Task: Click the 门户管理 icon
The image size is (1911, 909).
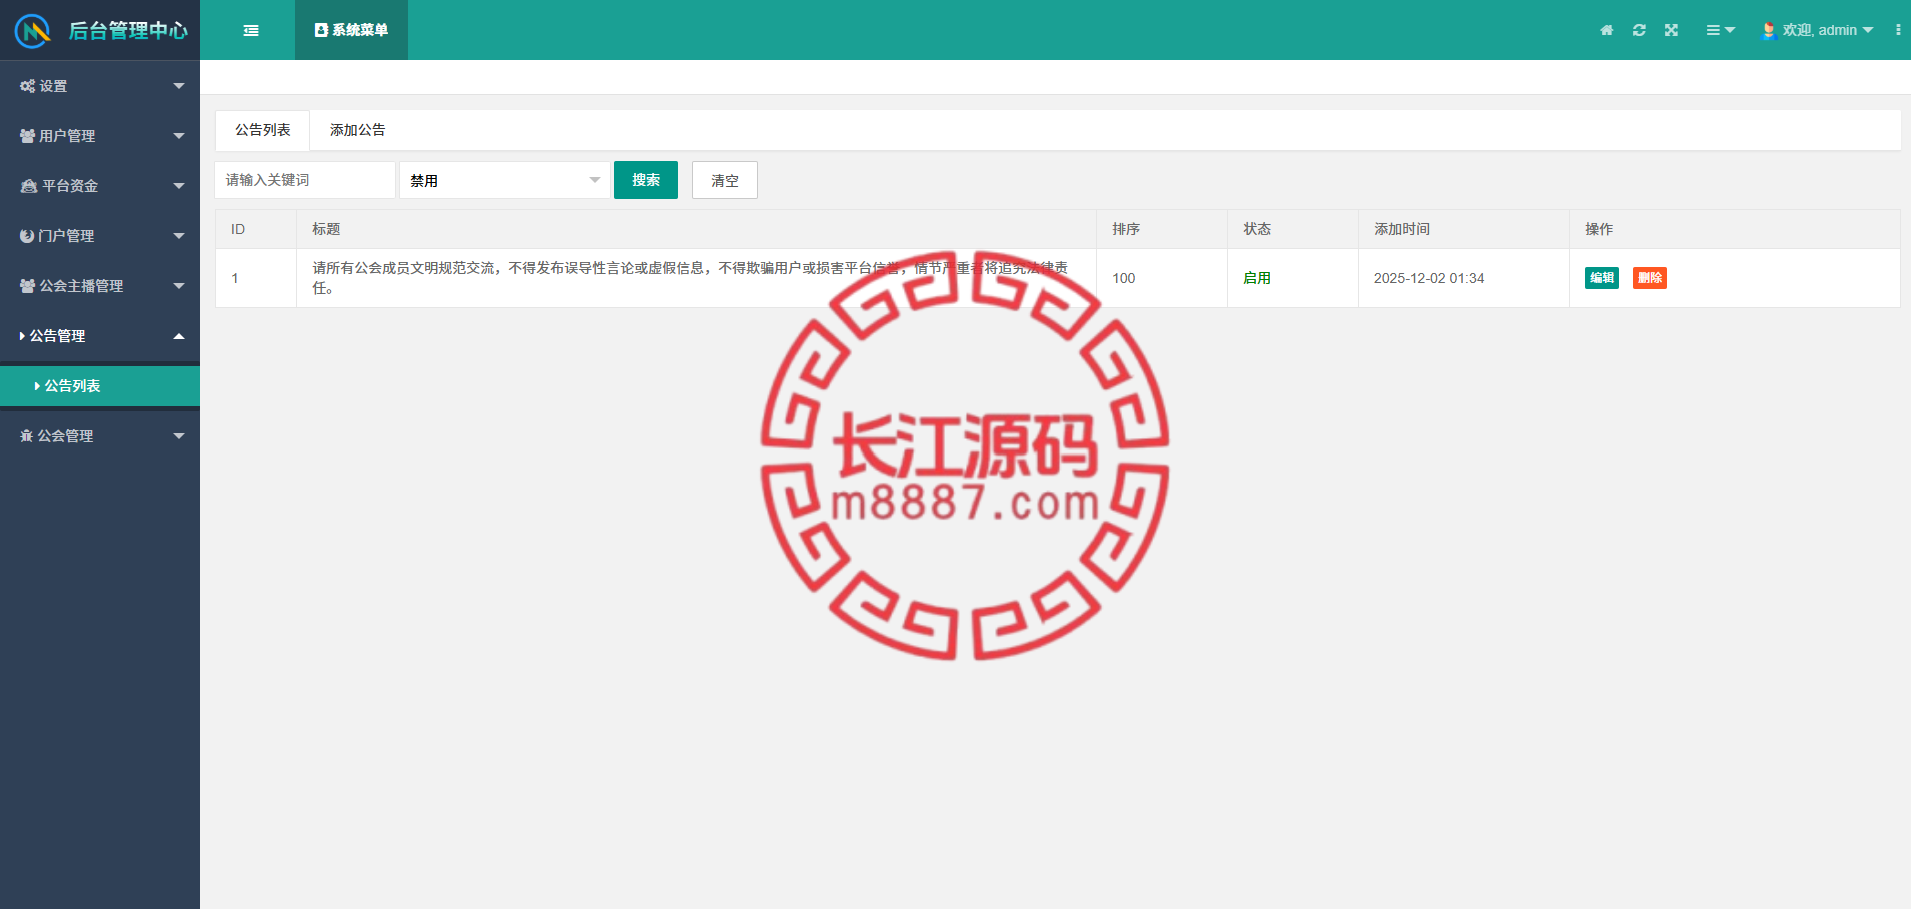Action: [x=27, y=236]
